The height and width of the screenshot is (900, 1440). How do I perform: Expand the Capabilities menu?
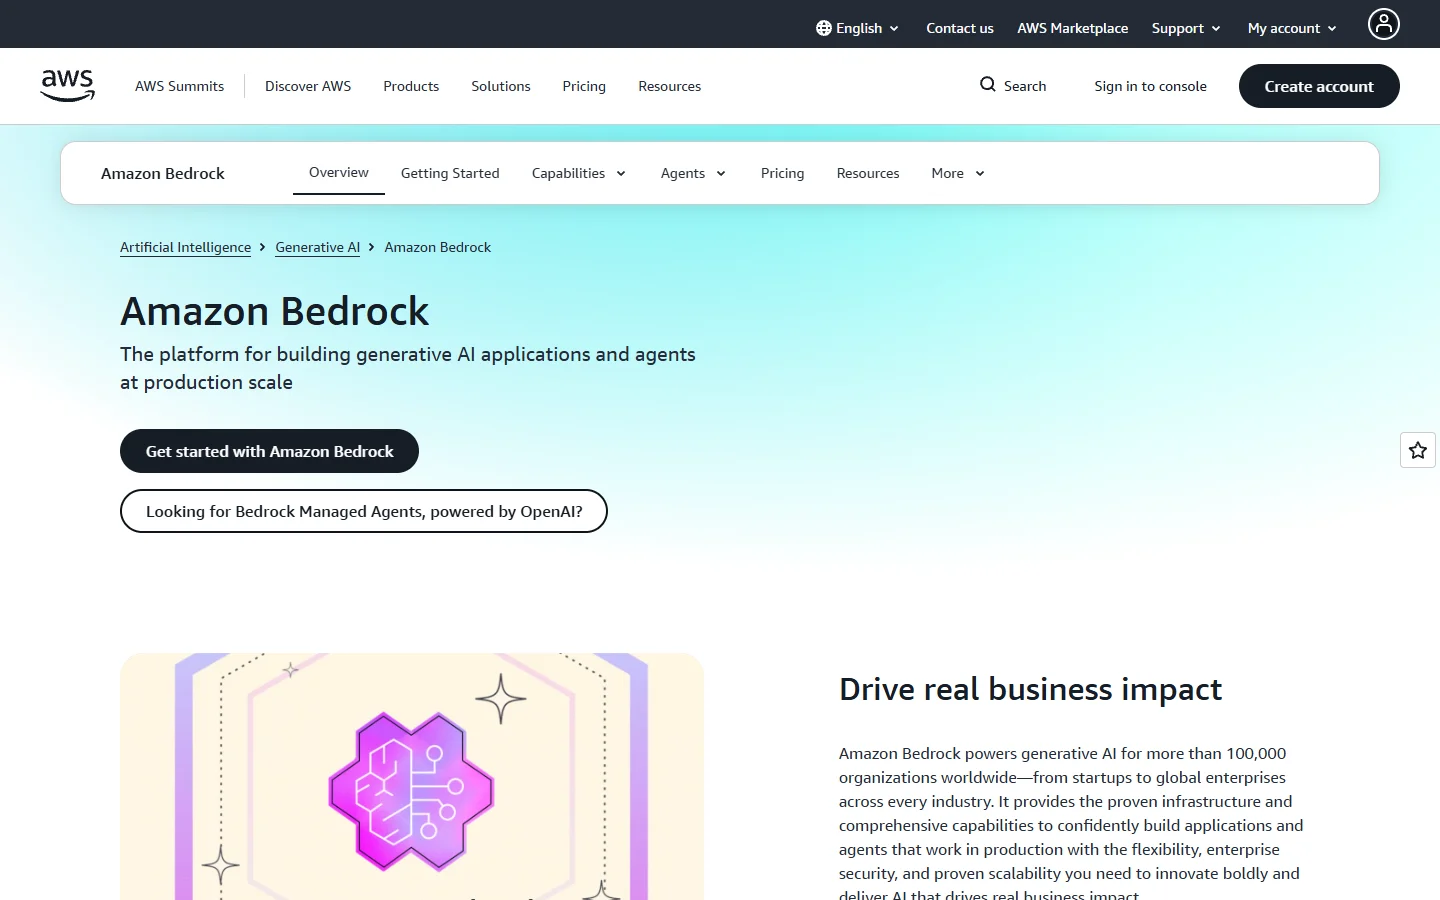tap(579, 173)
